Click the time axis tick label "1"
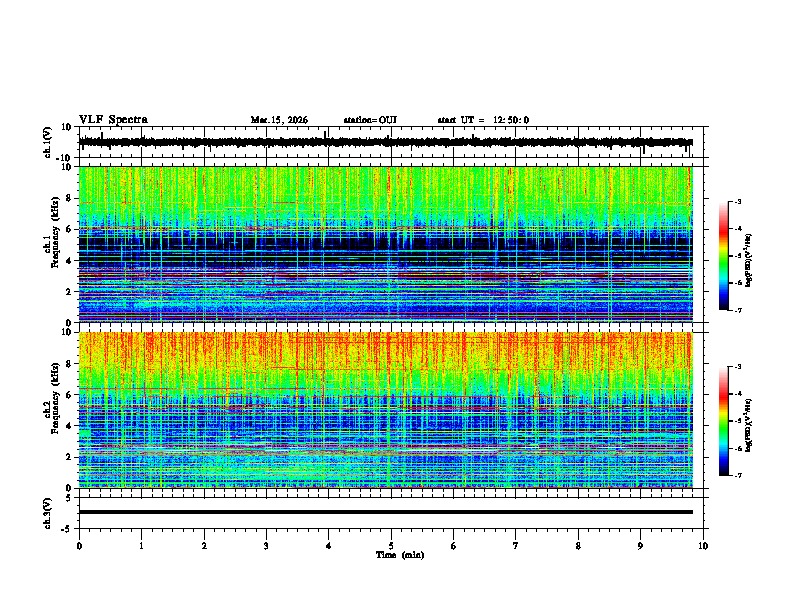The image size is (792, 612). pos(142,546)
